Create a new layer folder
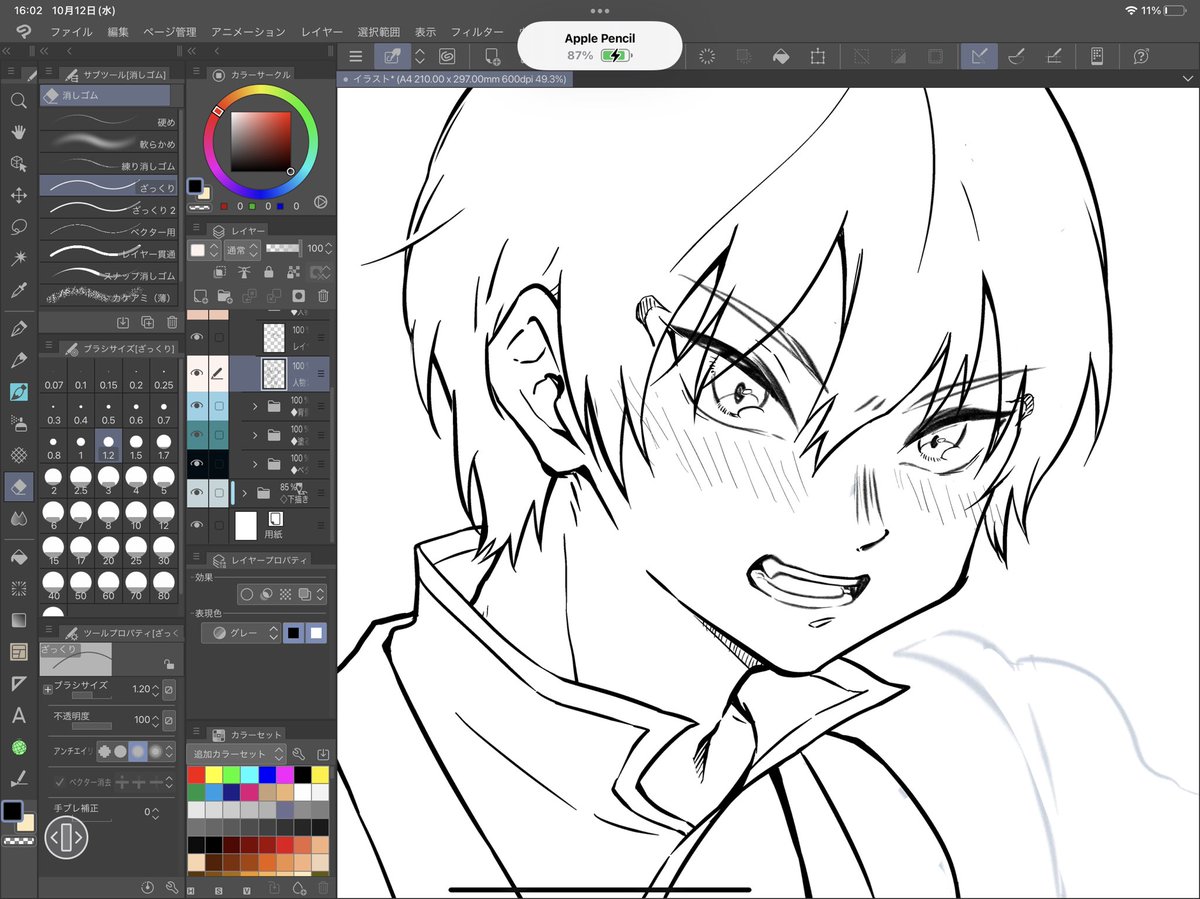The image size is (1200, 899). click(225, 296)
